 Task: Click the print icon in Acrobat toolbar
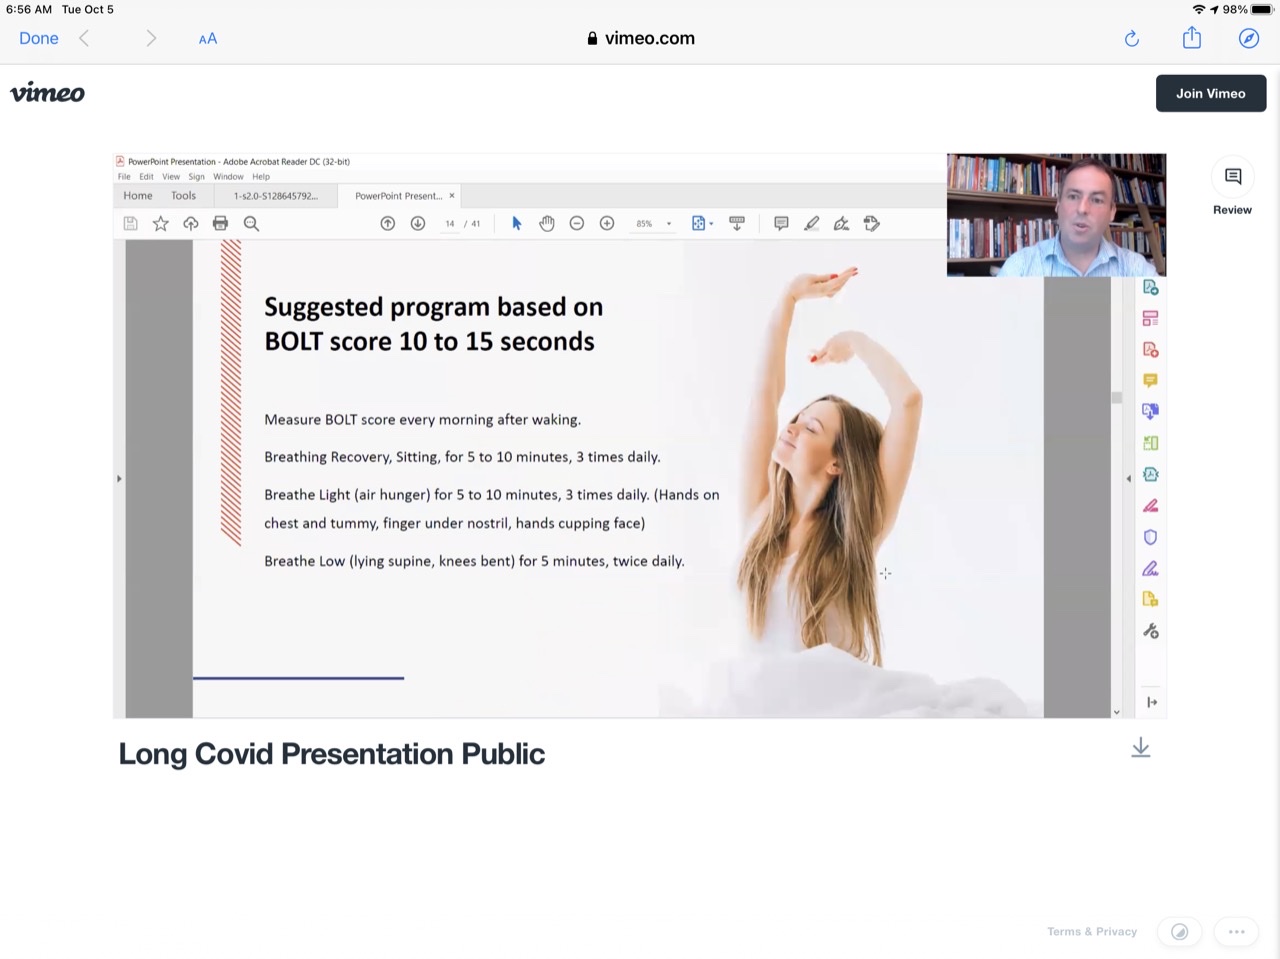pyautogui.click(x=220, y=224)
